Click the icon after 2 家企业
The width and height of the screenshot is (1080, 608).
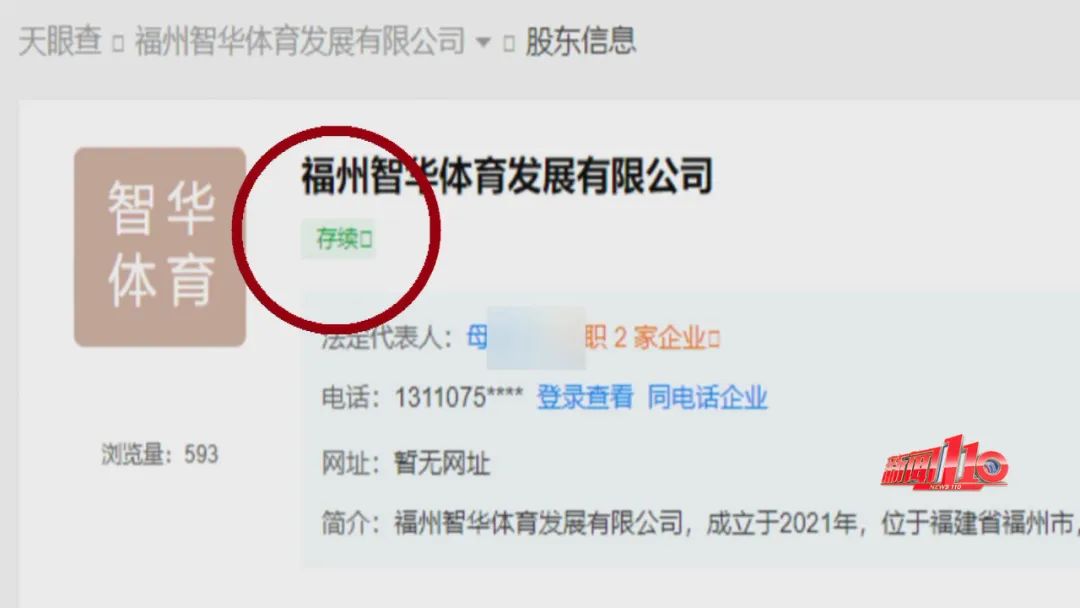coord(714,339)
